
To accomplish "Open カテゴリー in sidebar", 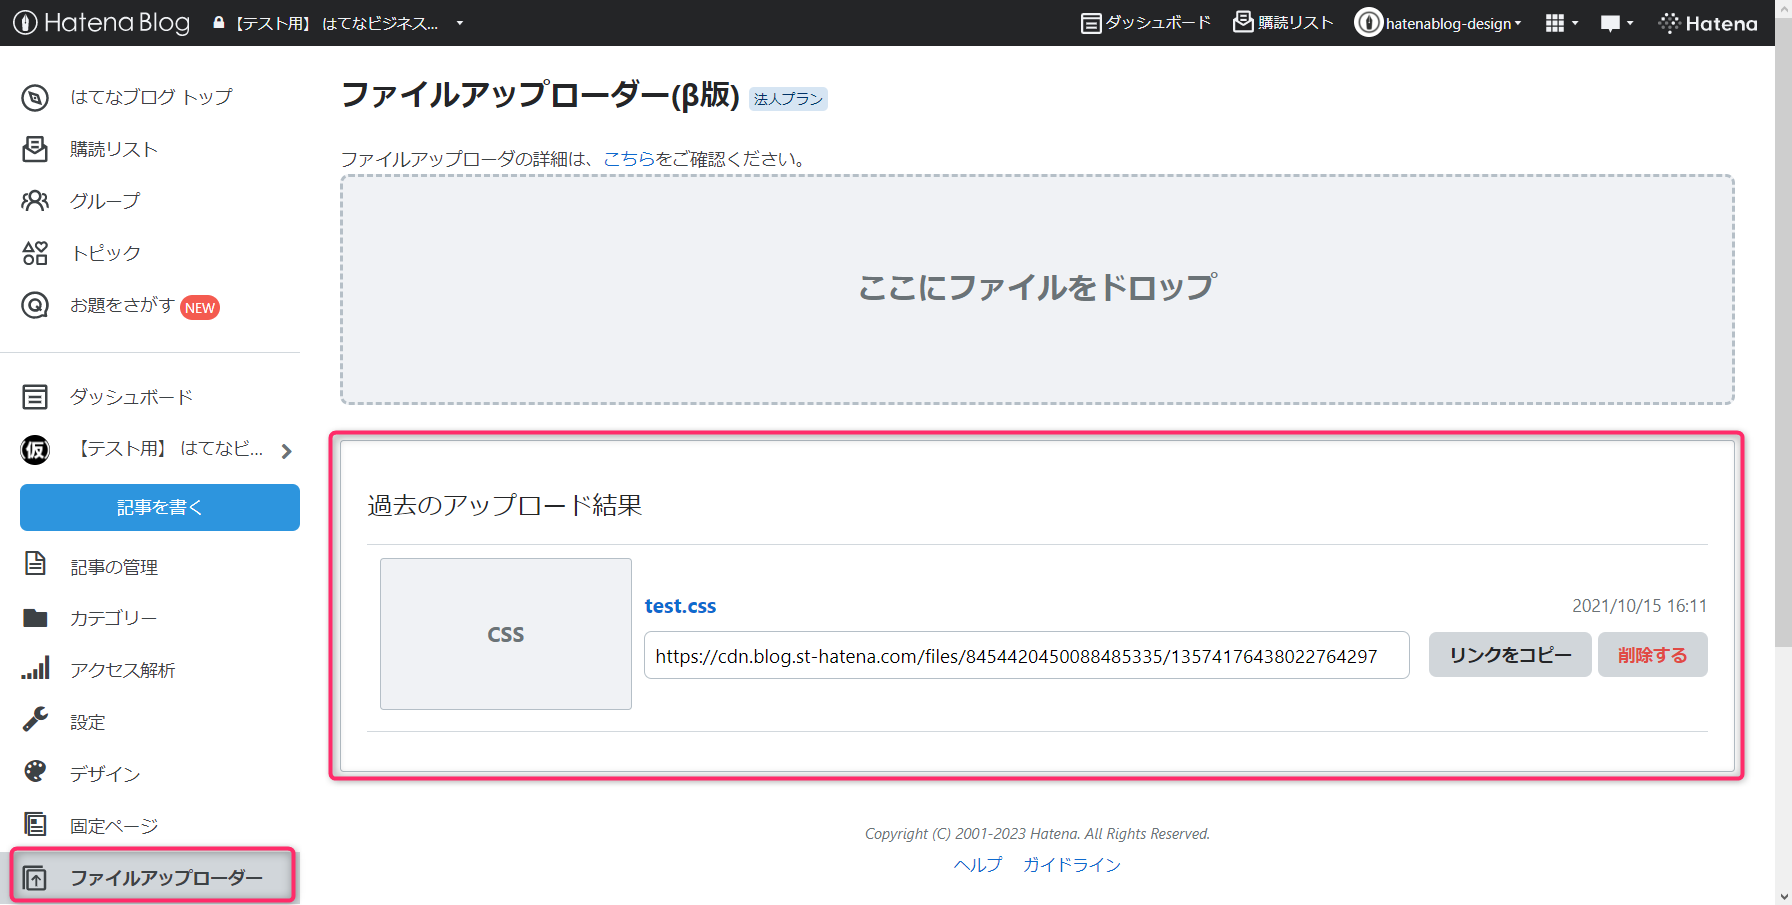I will pos(113,618).
